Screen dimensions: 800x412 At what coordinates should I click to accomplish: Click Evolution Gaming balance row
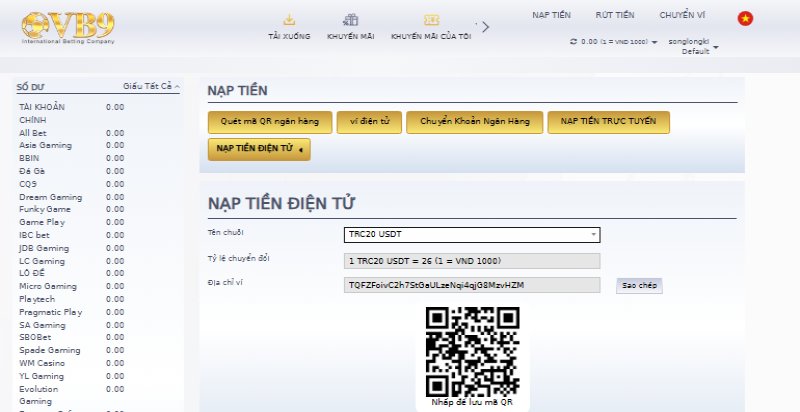[71, 395]
